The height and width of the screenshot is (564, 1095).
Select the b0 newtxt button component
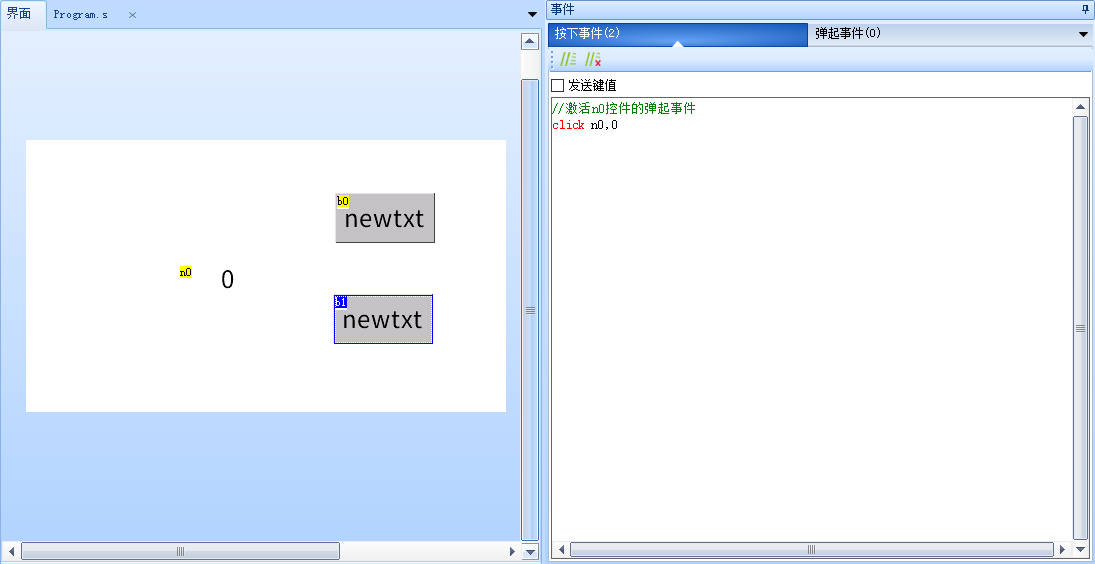385,218
